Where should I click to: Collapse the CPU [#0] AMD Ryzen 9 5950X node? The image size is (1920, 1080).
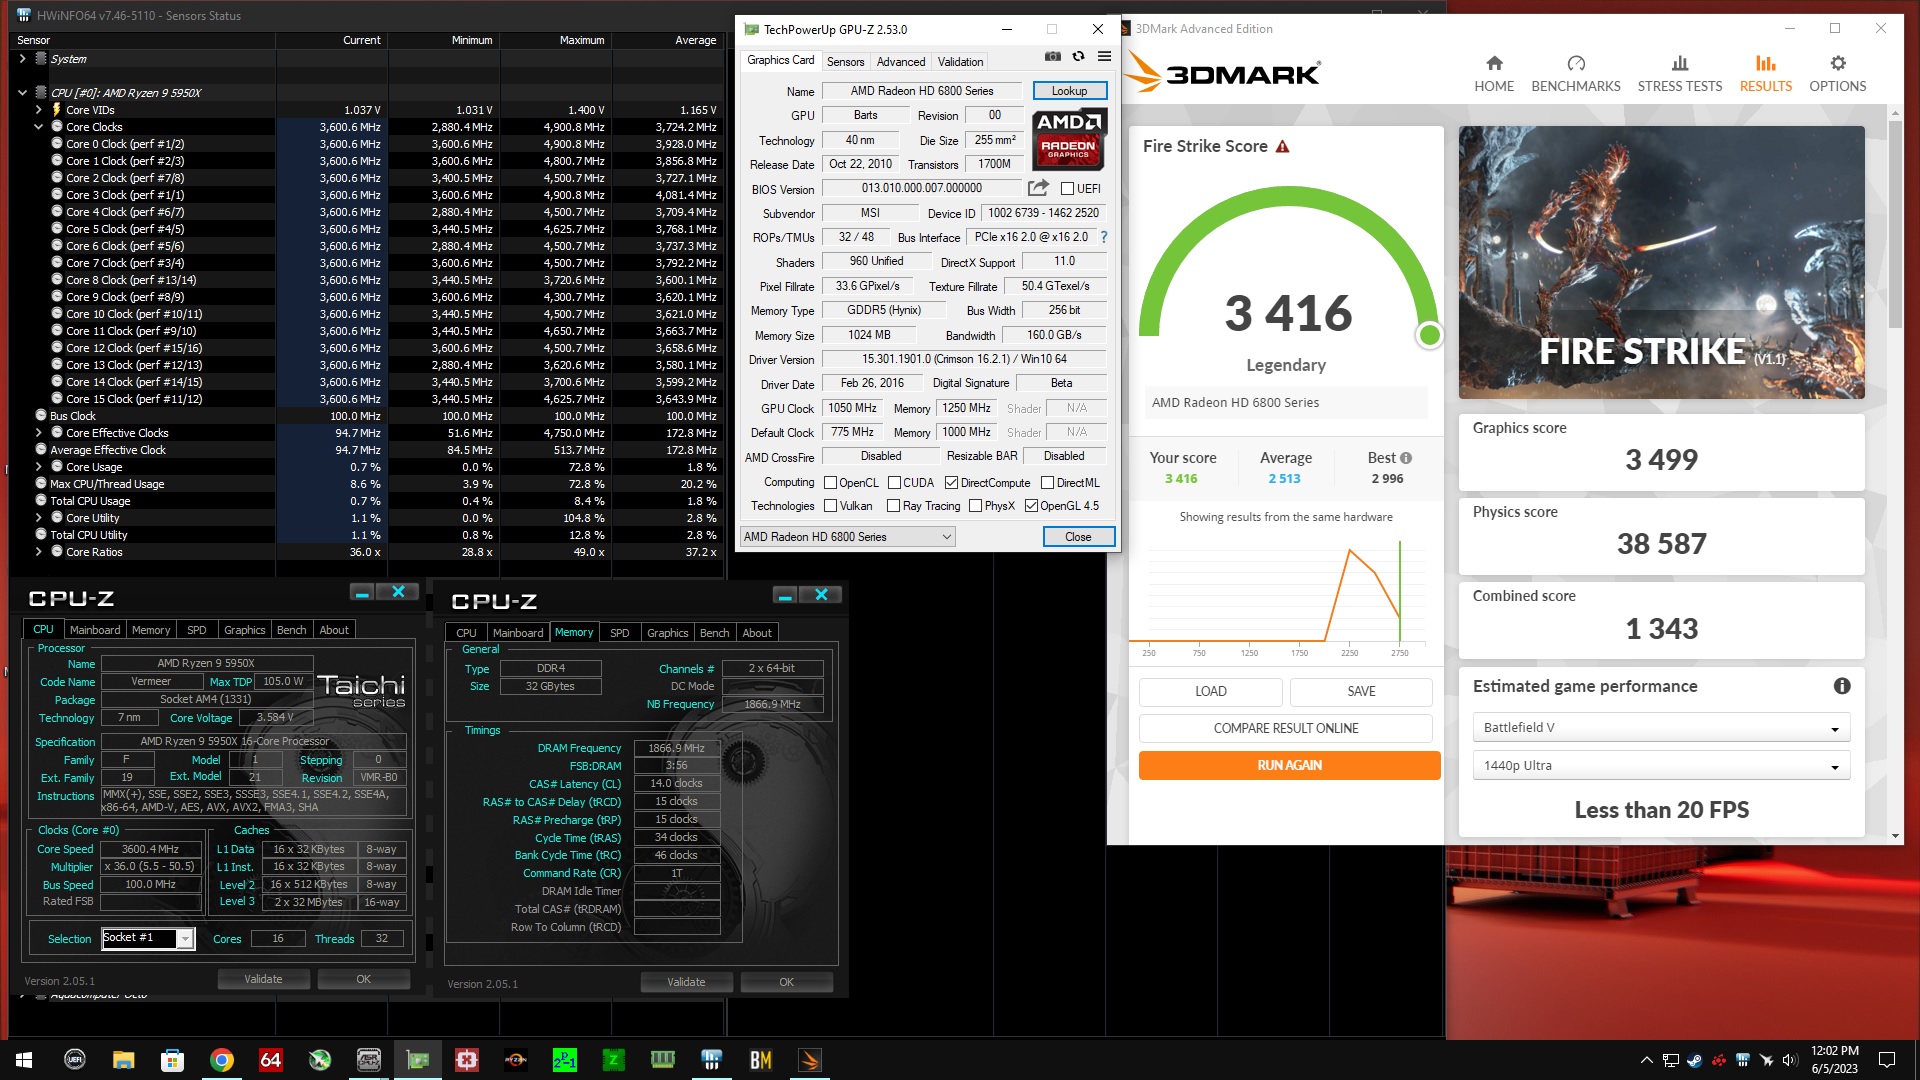point(22,93)
